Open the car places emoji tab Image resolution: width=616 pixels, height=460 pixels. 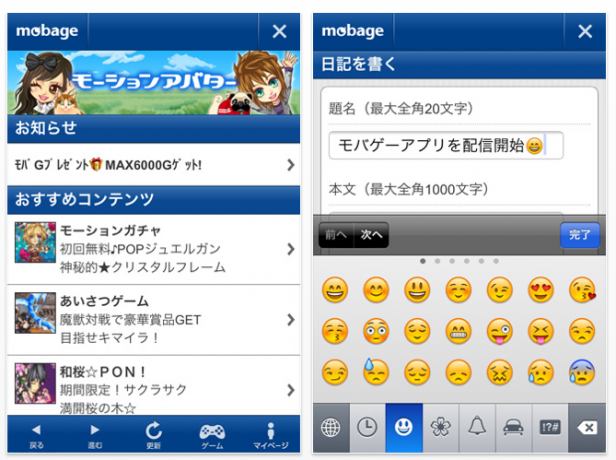pos(514,427)
